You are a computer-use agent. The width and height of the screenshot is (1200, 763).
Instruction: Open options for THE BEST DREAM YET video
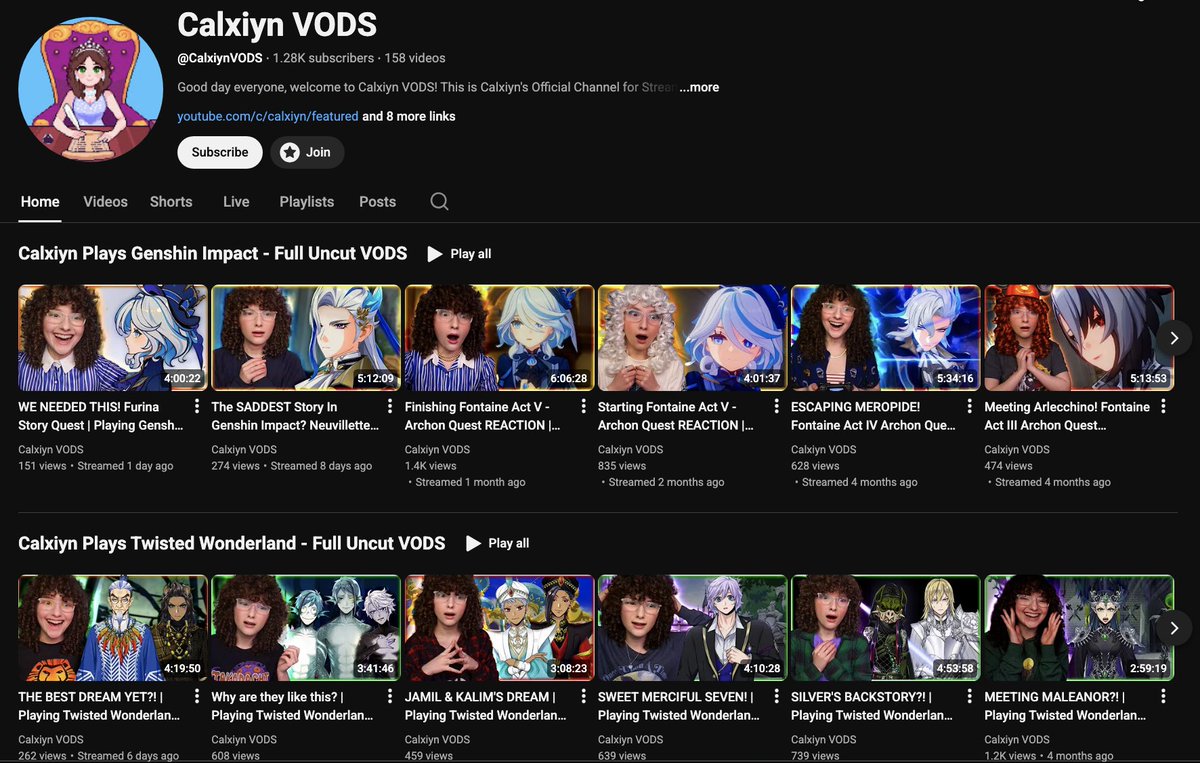tap(196, 697)
